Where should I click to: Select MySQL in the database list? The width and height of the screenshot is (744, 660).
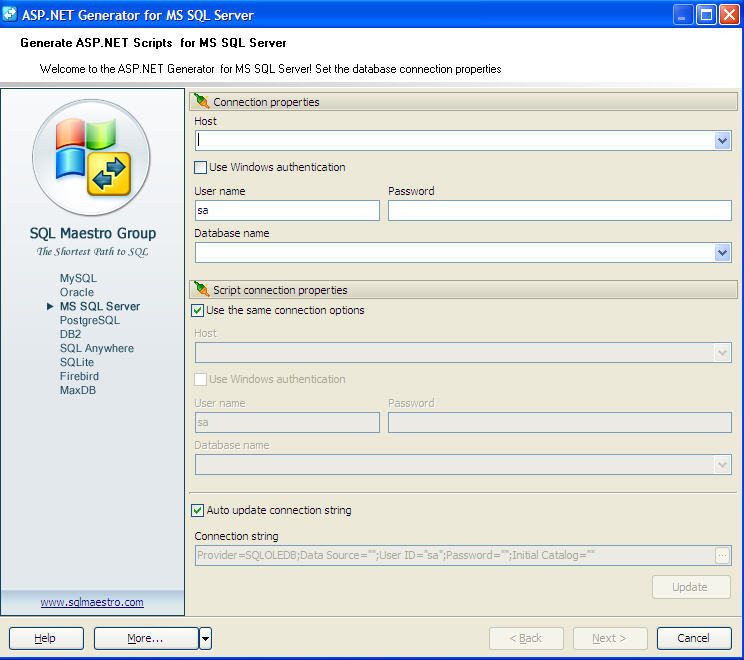[78, 279]
